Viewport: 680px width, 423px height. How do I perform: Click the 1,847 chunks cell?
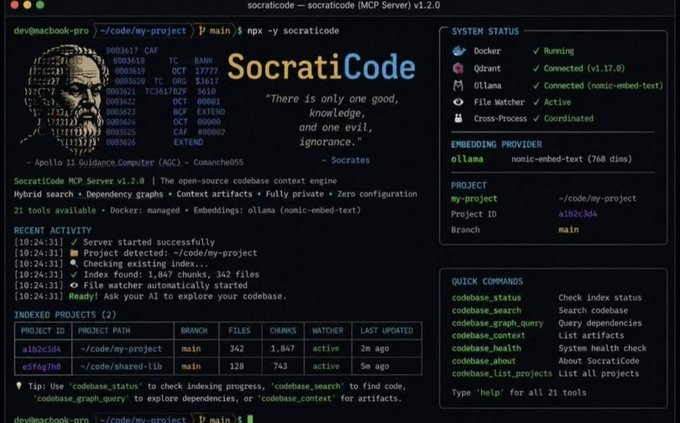tap(282, 348)
